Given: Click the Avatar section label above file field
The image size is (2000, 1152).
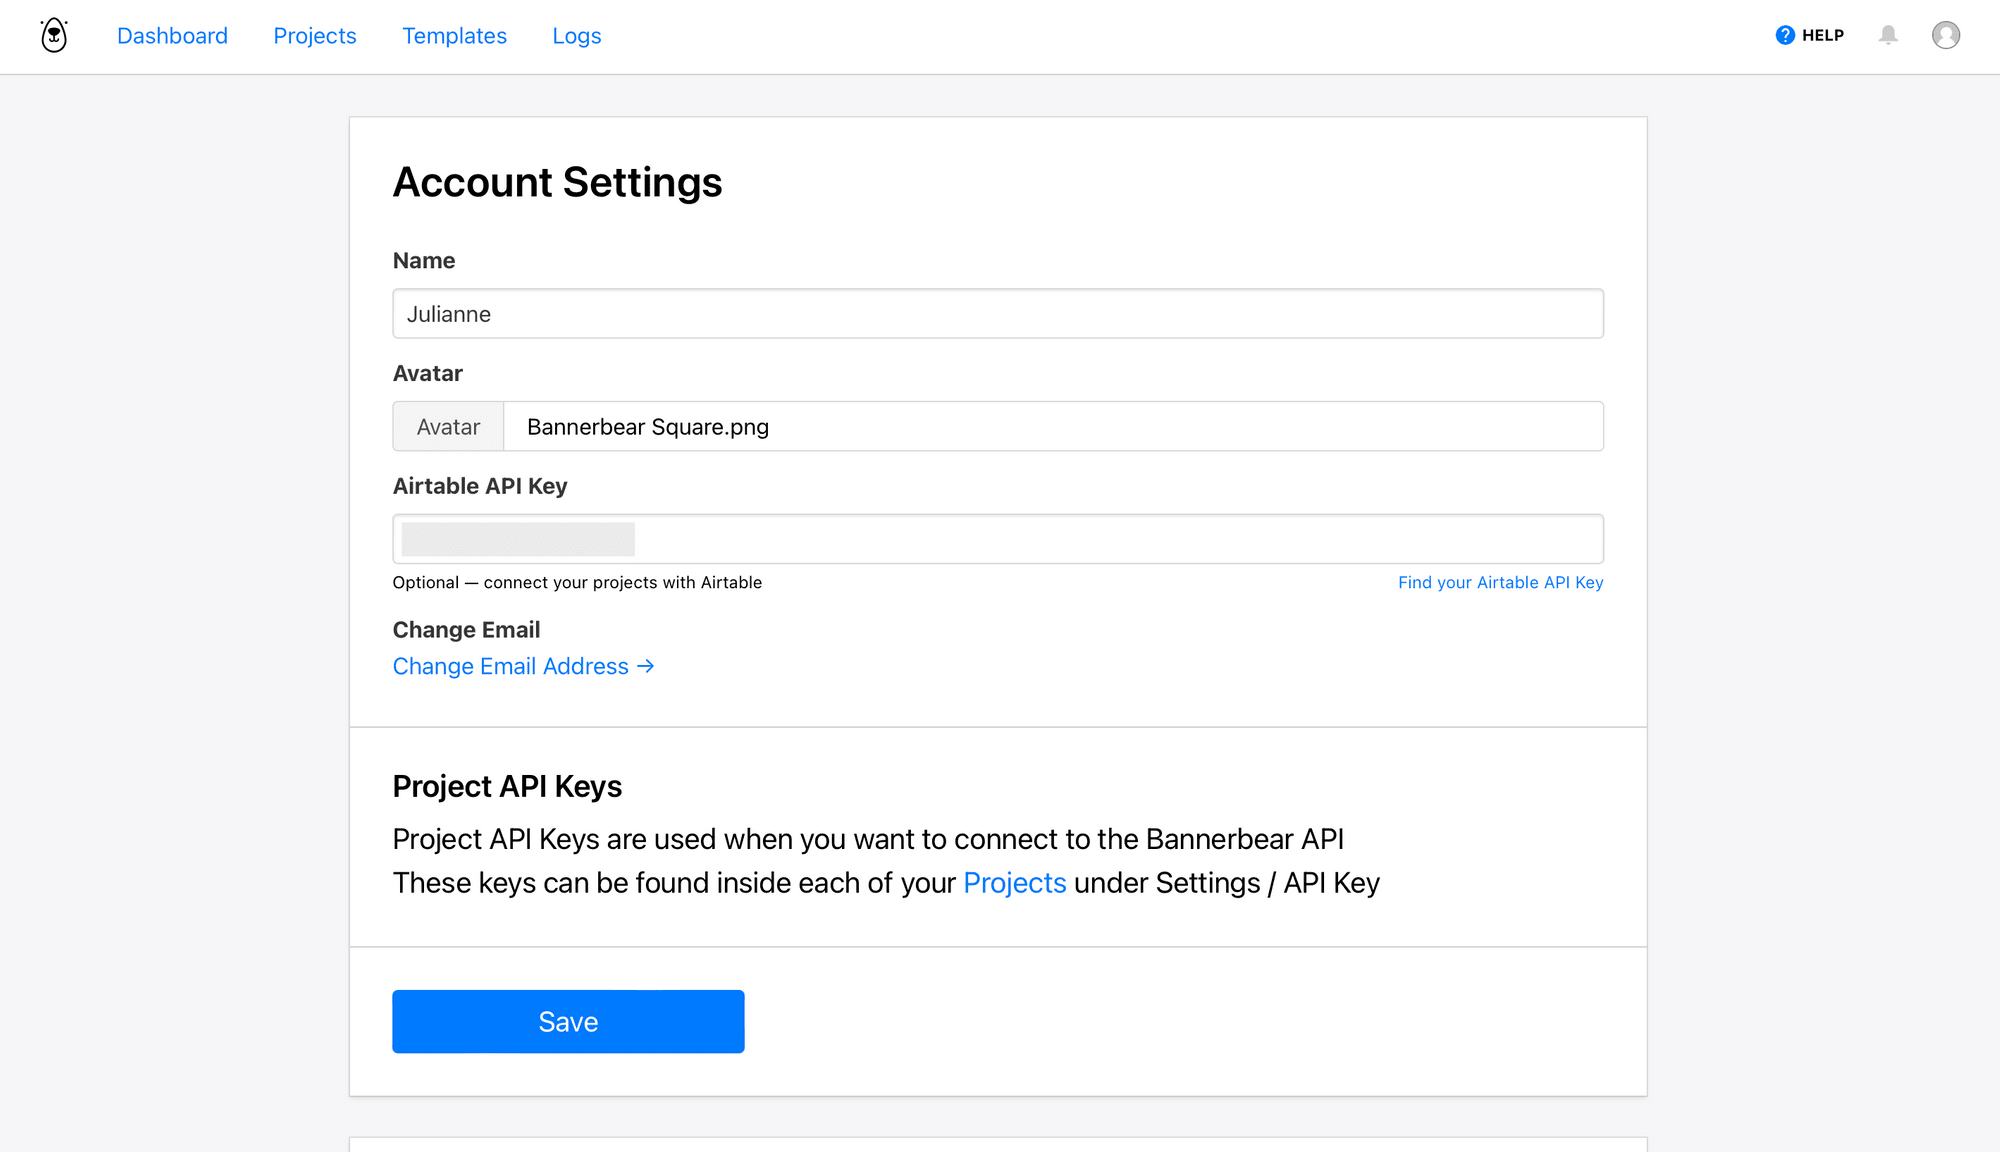Looking at the screenshot, I should pos(428,374).
